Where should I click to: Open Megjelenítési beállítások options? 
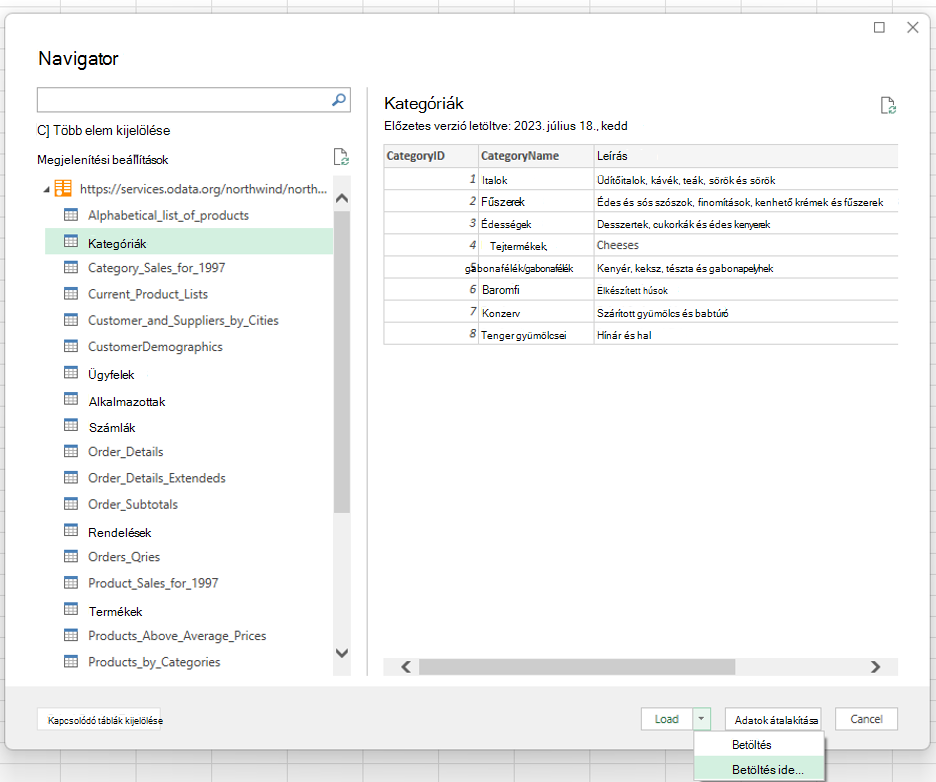point(103,159)
